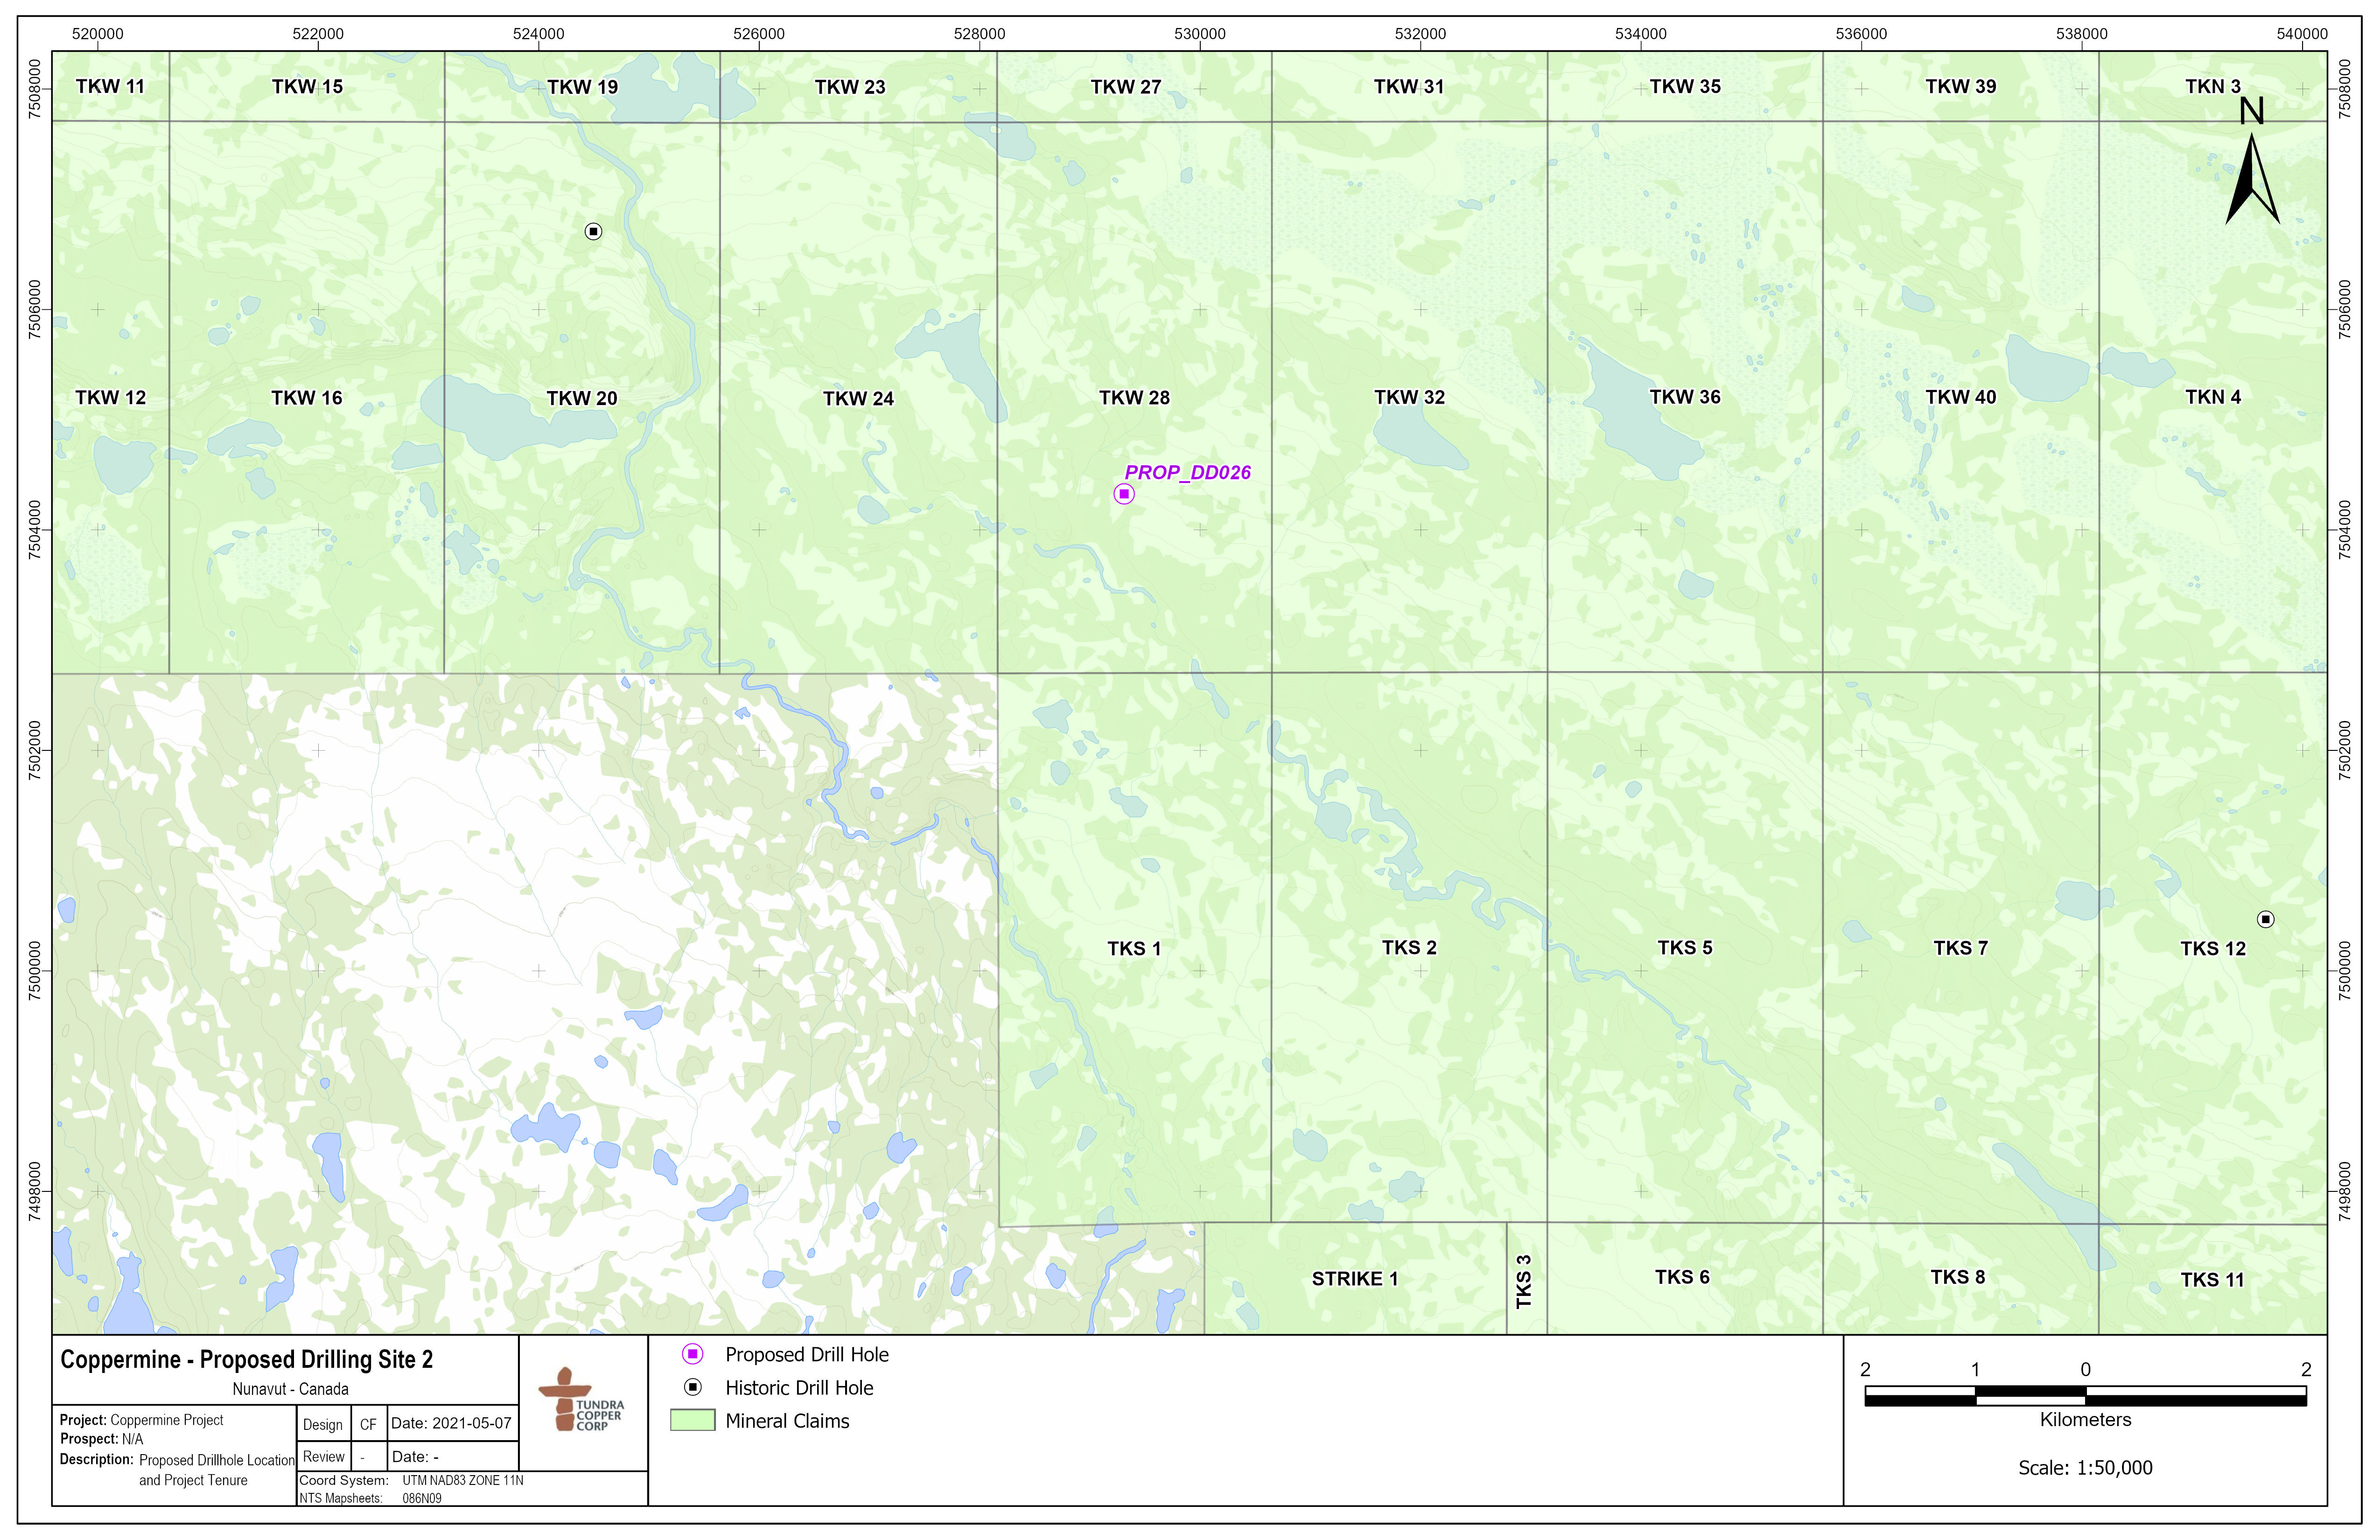This screenshot has width=2380, height=1540.
Task: Click the kilometers scale bar
Action: tap(2085, 1396)
